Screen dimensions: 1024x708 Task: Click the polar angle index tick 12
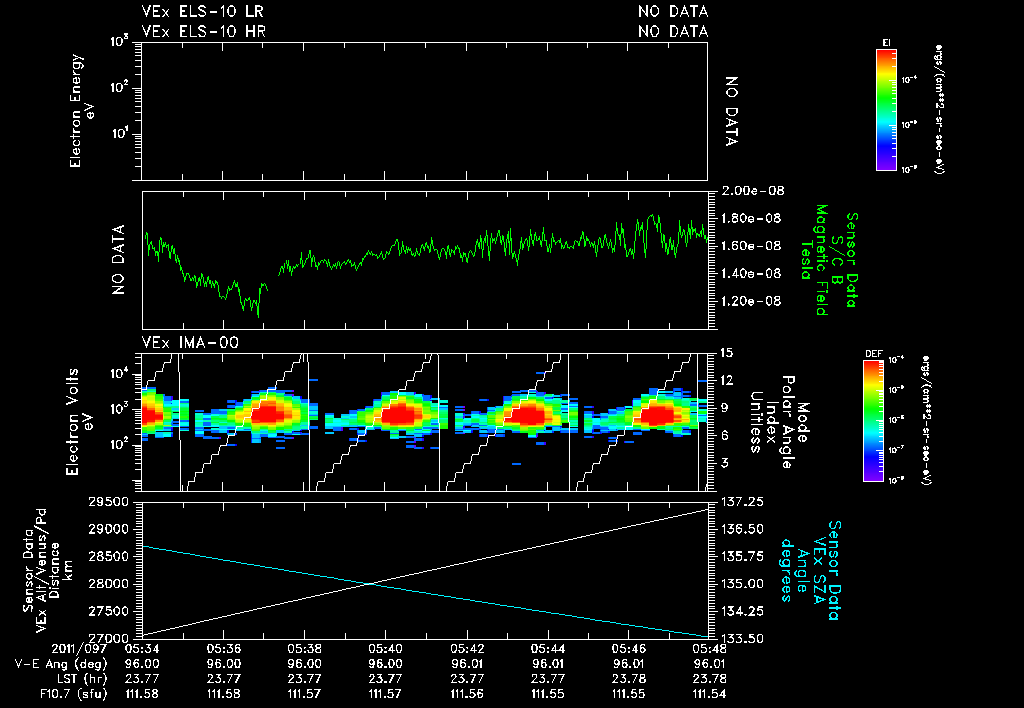click(726, 380)
